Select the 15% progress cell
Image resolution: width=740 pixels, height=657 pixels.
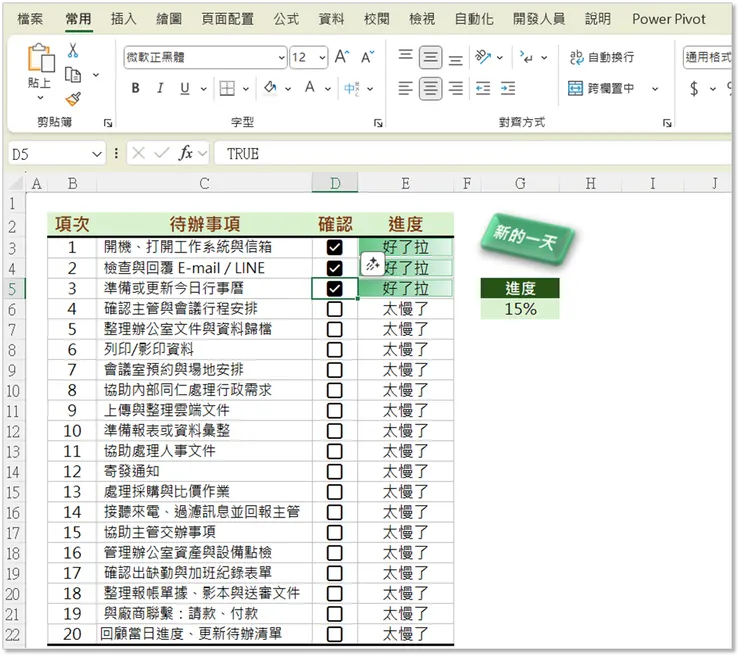(x=520, y=309)
